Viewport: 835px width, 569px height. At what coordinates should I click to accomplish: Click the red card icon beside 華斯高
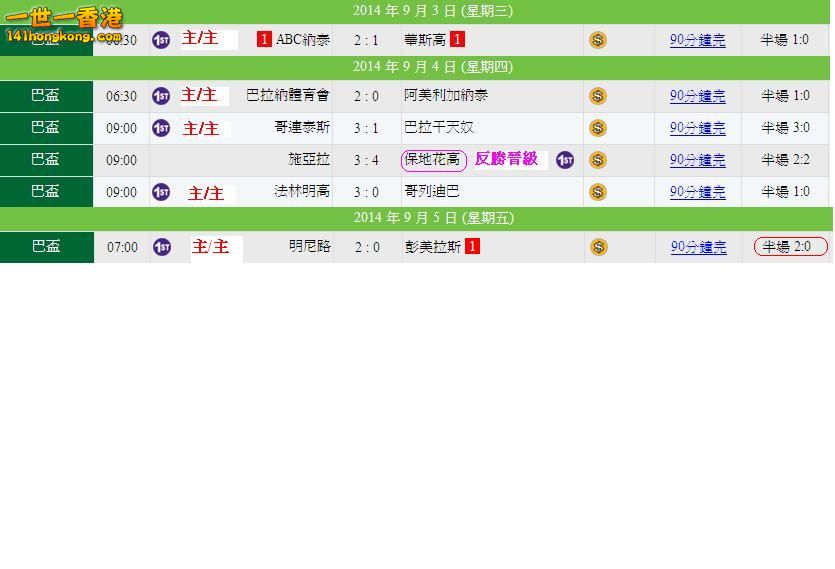[457, 39]
